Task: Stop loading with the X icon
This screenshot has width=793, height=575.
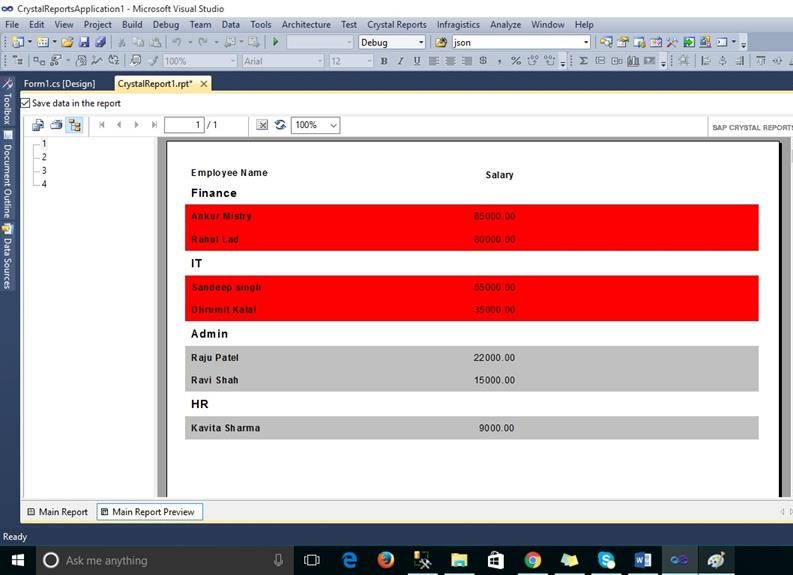Action: point(262,125)
